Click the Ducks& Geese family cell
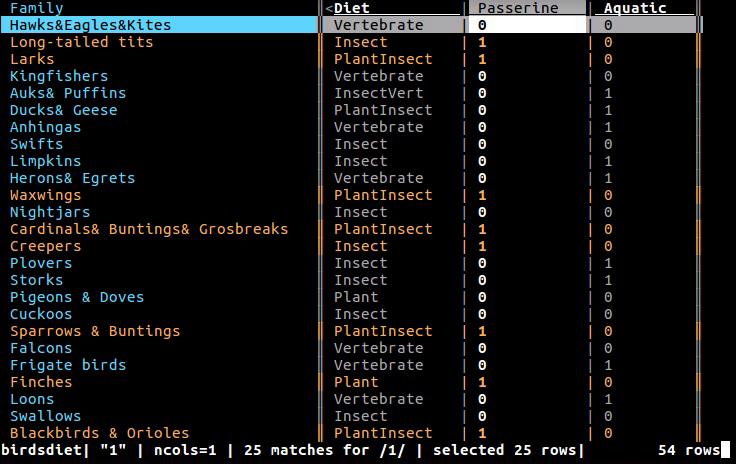The height and width of the screenshot is (464, 736). [63, 110]
